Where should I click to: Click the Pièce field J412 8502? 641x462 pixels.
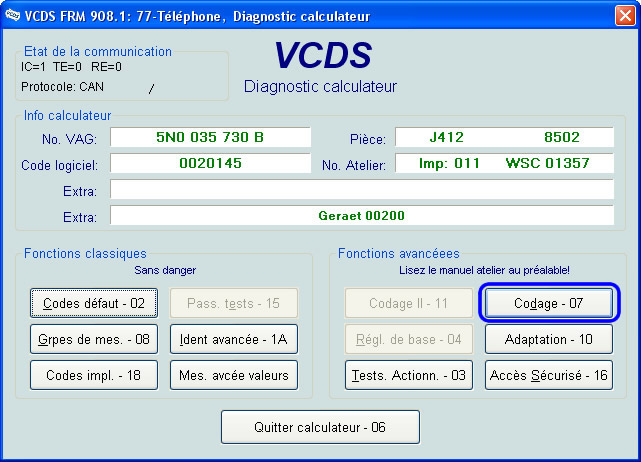tap(504, 137)
